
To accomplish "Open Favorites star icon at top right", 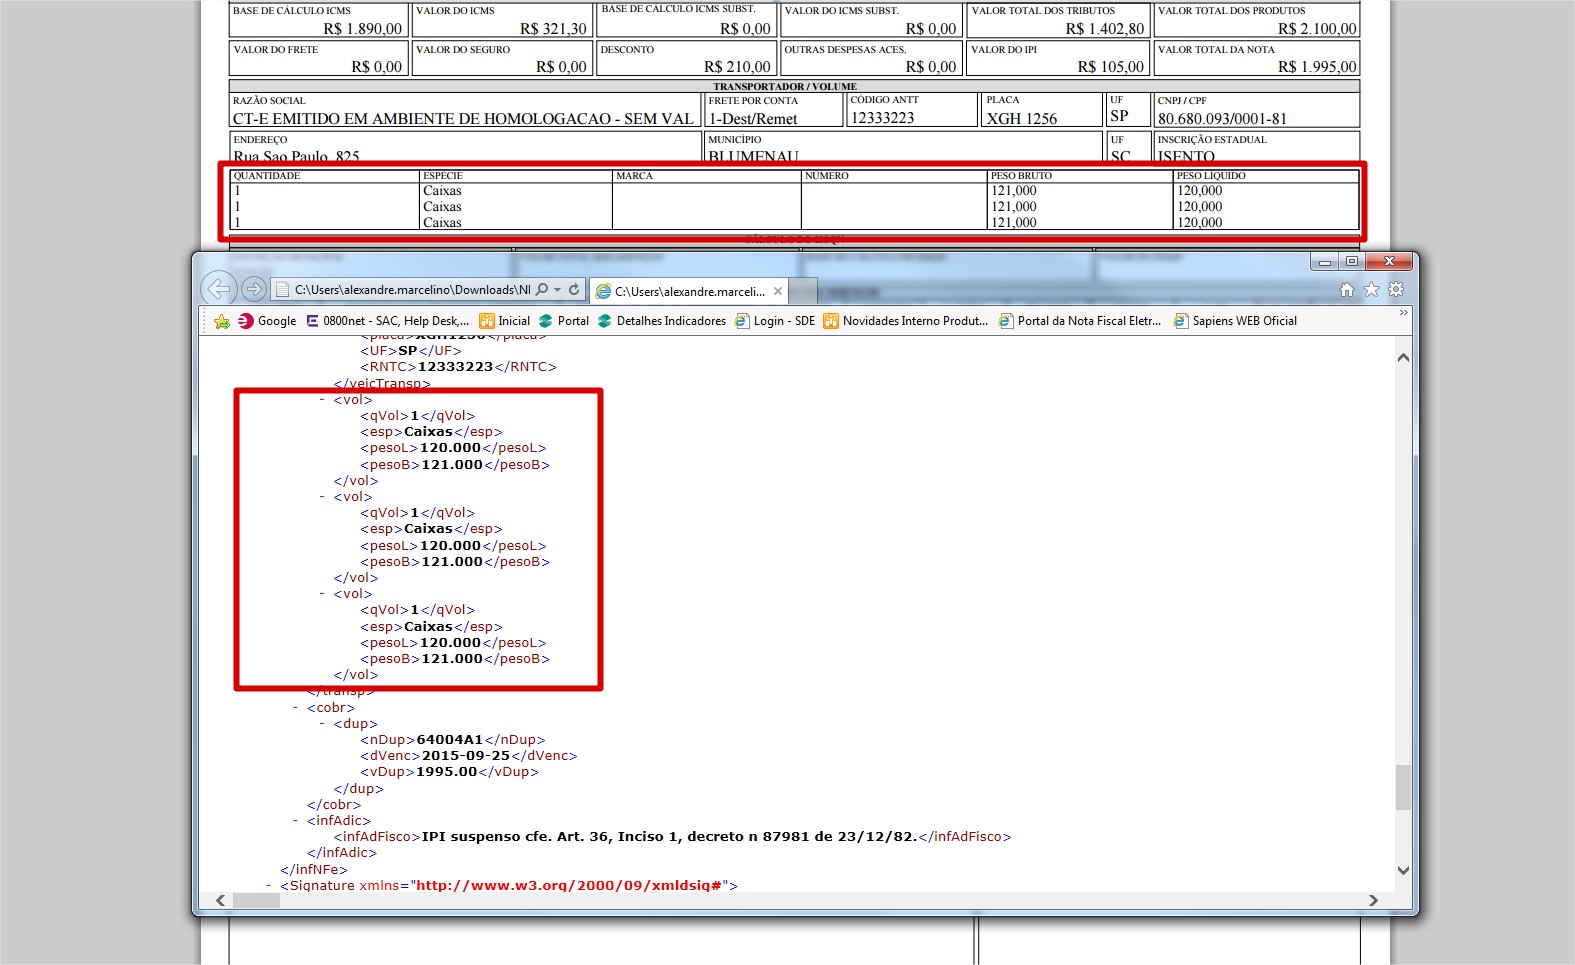I will (x=1371, y=289).
